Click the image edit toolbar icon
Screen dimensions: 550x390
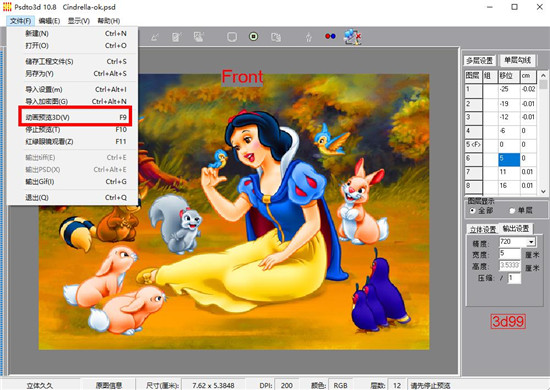[x=199, y=36]
